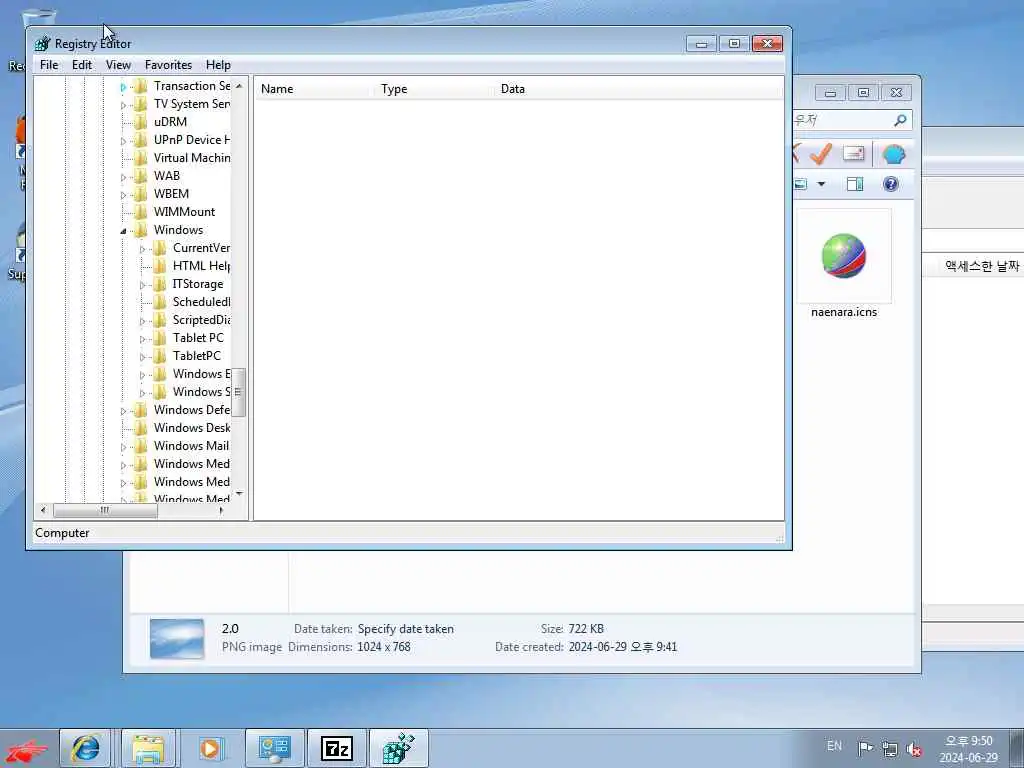
Task: Click the EN language indicator in the tray
Action: 834,746
